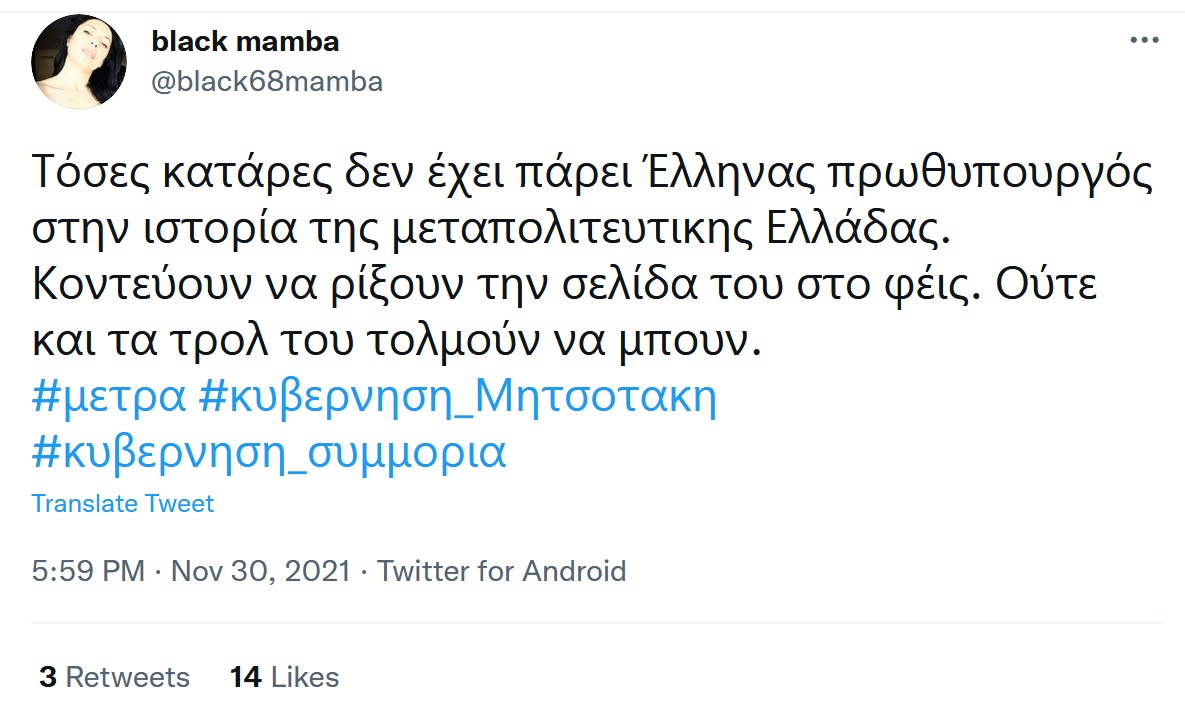View the 3 Retweets list
Image resolution: width=1185 pixels, height=714 pixels.
[x=114, y=677]
